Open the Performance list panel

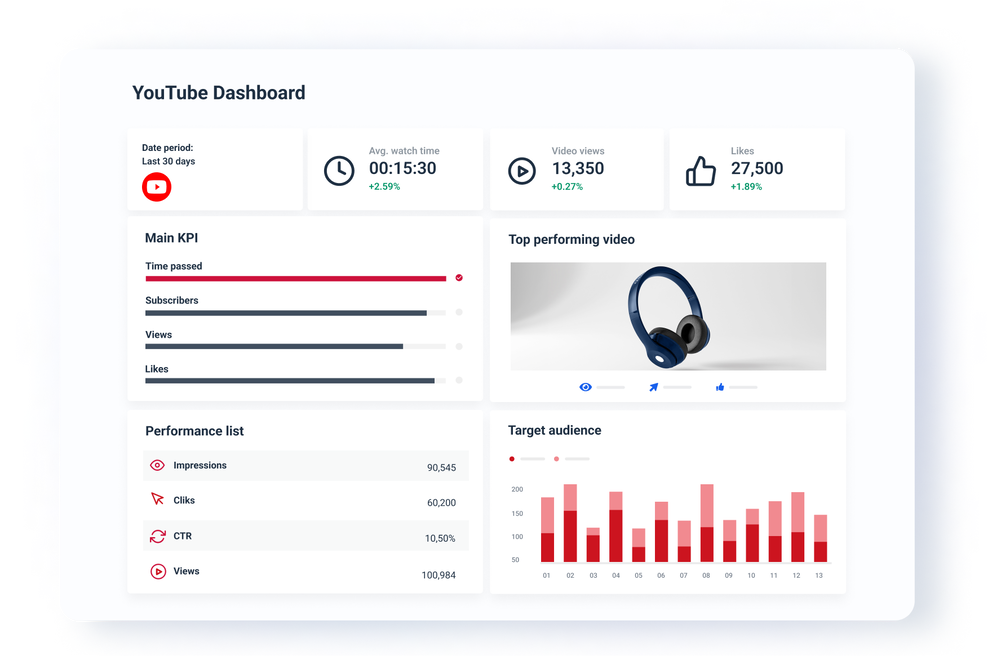pyautogui.click(x=194, y=431)
